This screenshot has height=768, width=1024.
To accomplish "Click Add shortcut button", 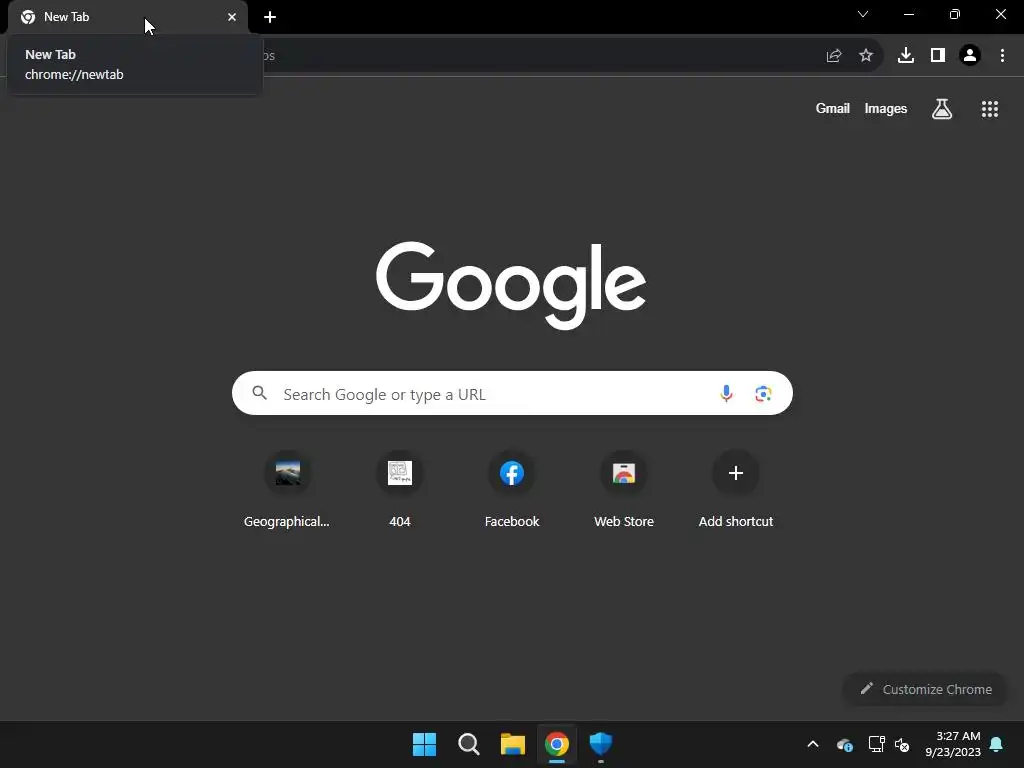I will pos(736,489).
